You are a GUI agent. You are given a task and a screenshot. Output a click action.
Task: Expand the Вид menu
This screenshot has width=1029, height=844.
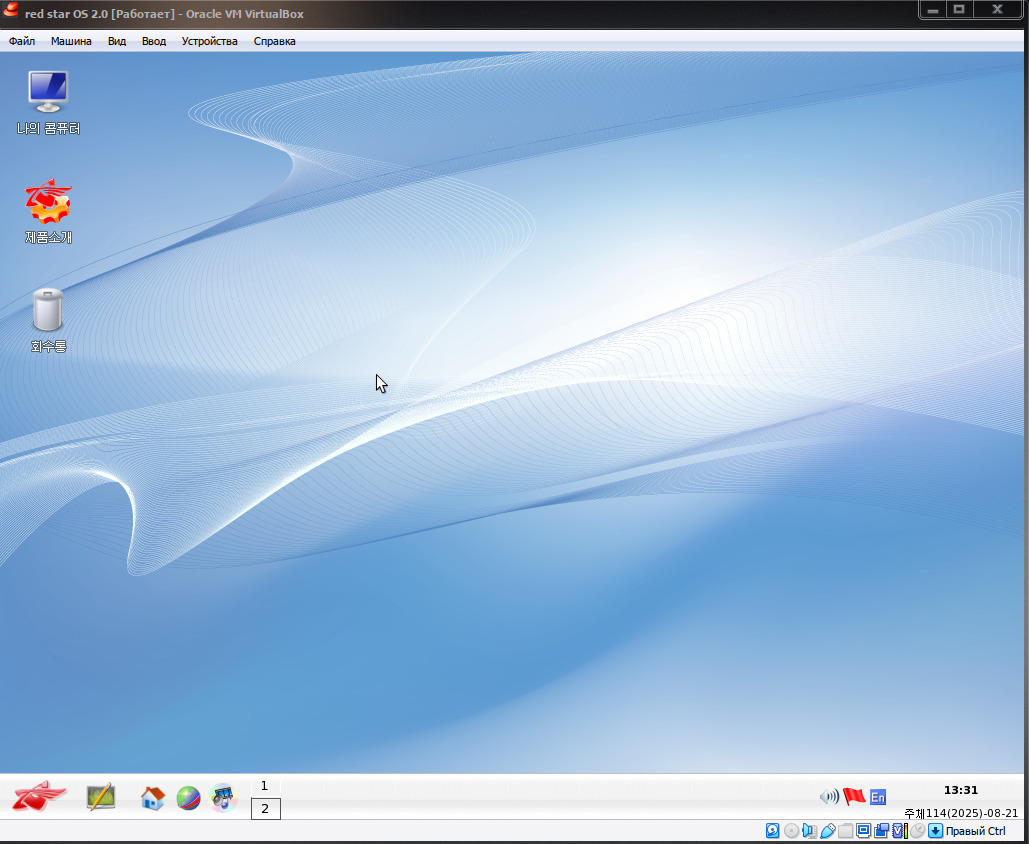[x=117, y=41]
